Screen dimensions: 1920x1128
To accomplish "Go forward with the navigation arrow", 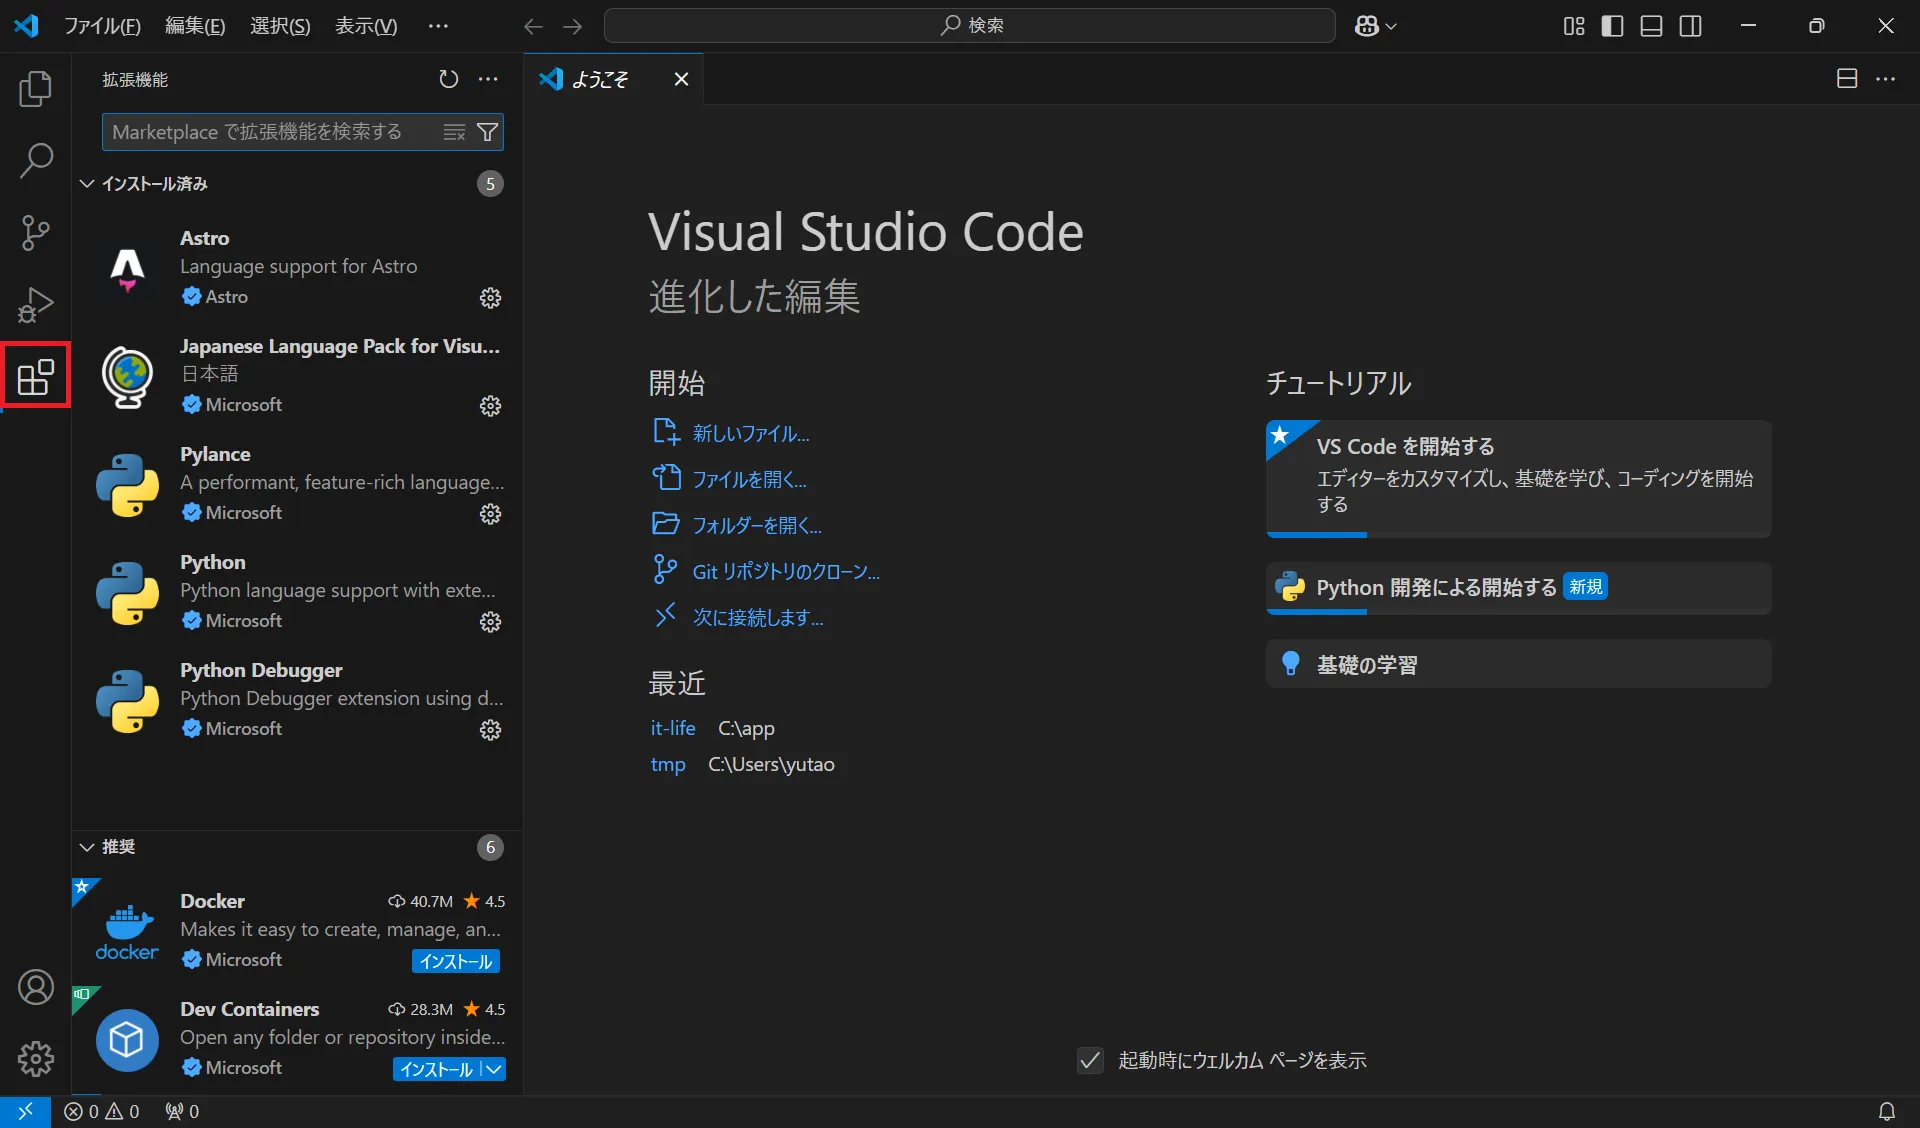I will (x=573, y=26).
